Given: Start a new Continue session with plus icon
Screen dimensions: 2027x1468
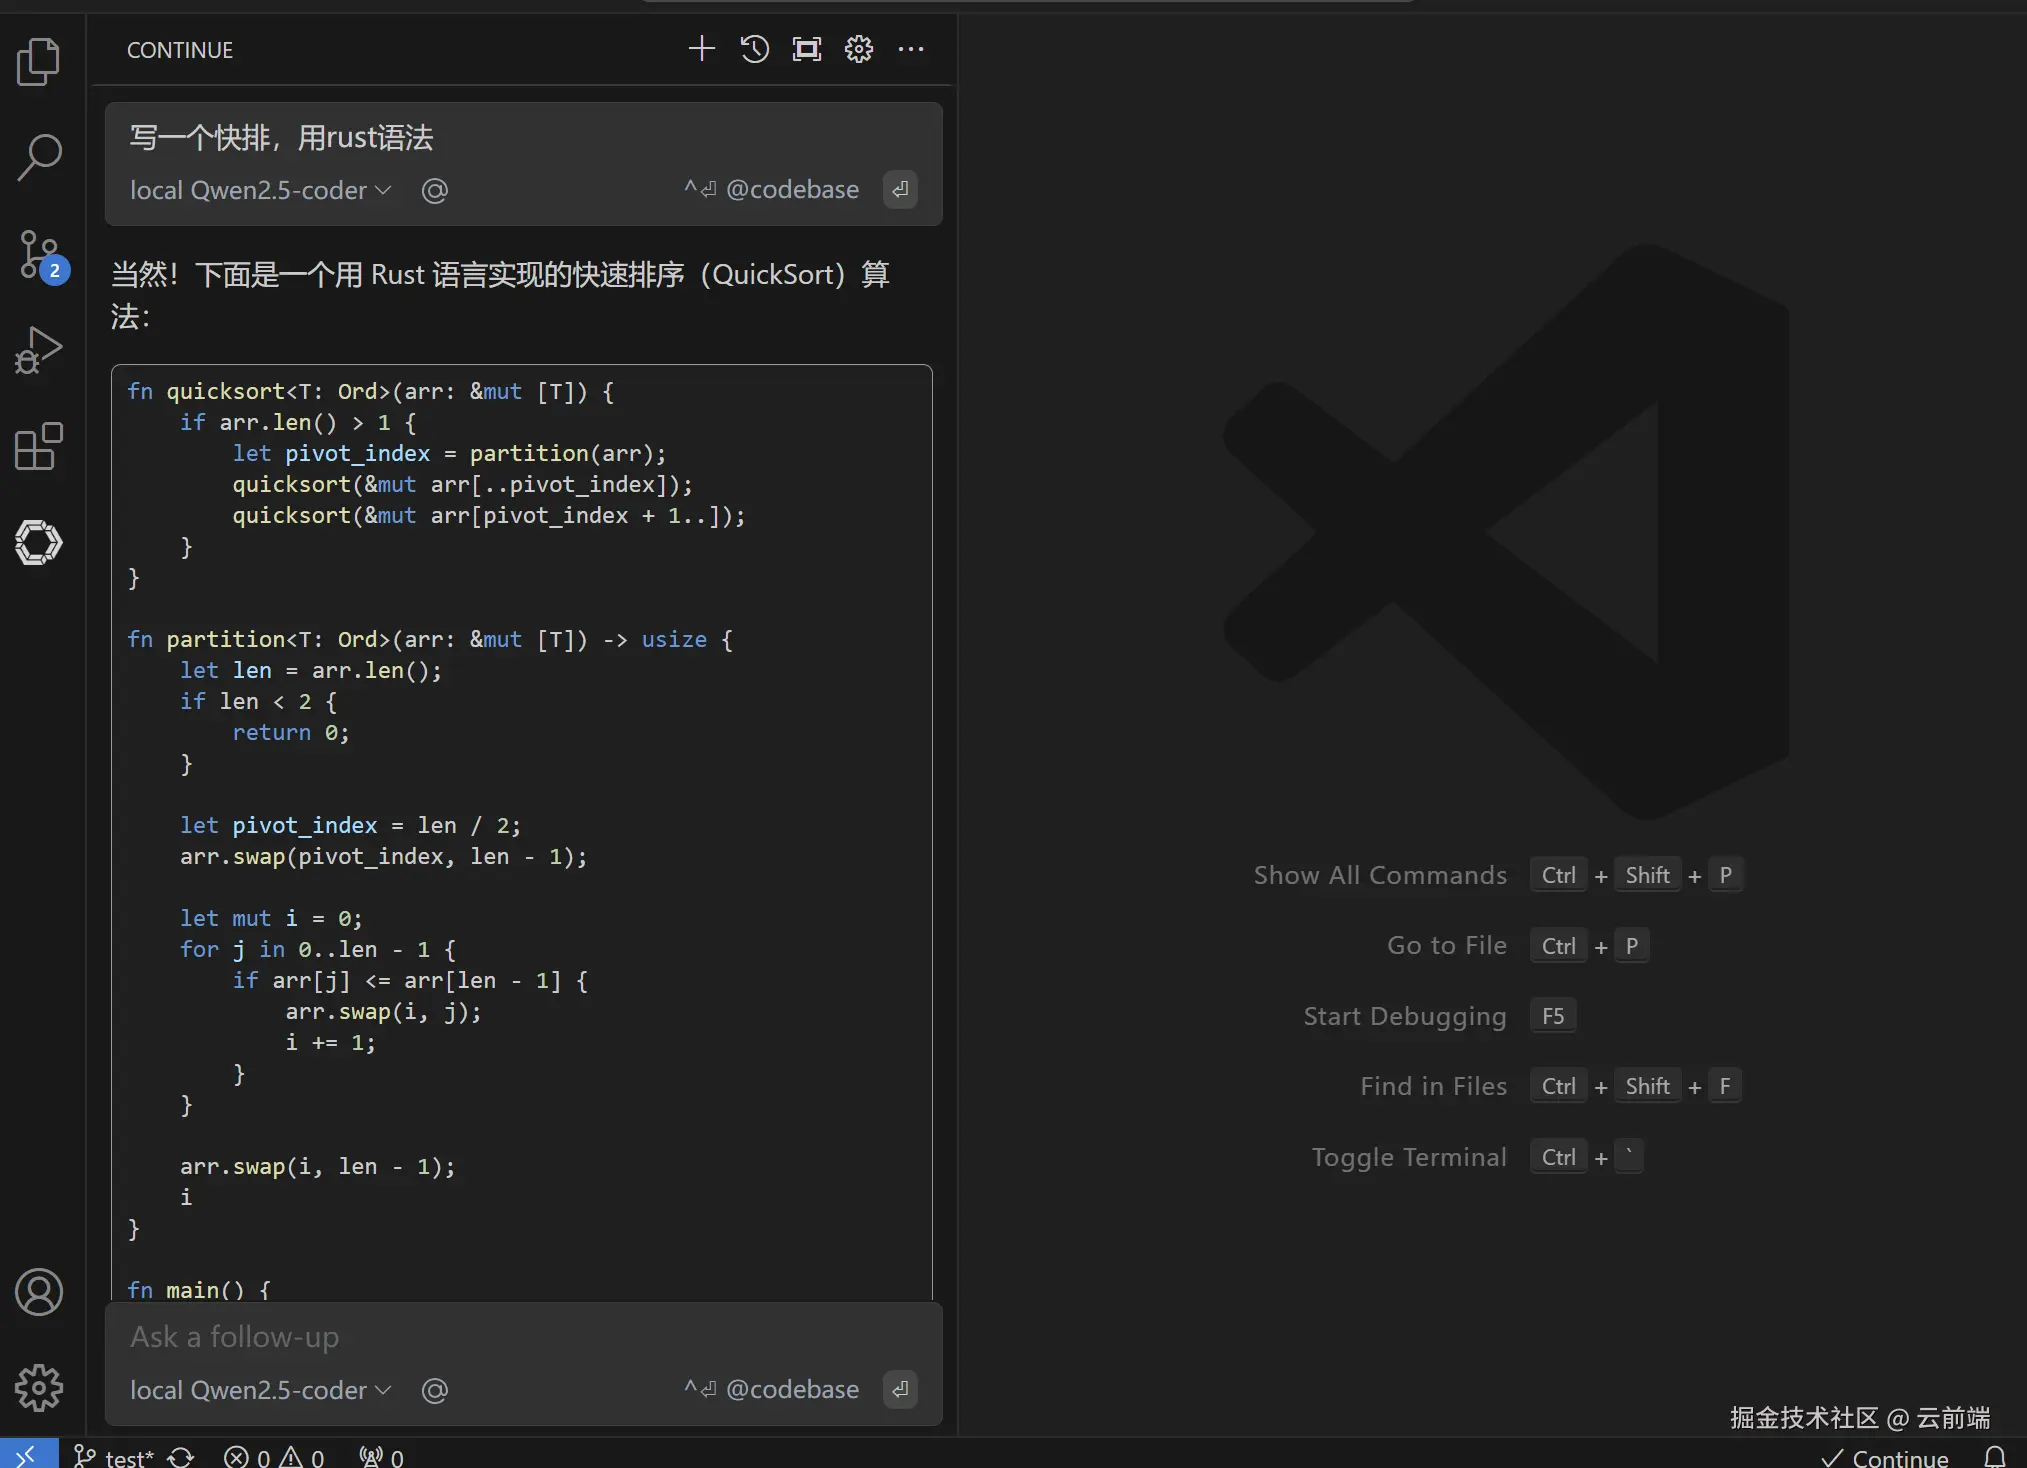Looking at the screenshot, I should pyautogui.click(x=702, y=49).
